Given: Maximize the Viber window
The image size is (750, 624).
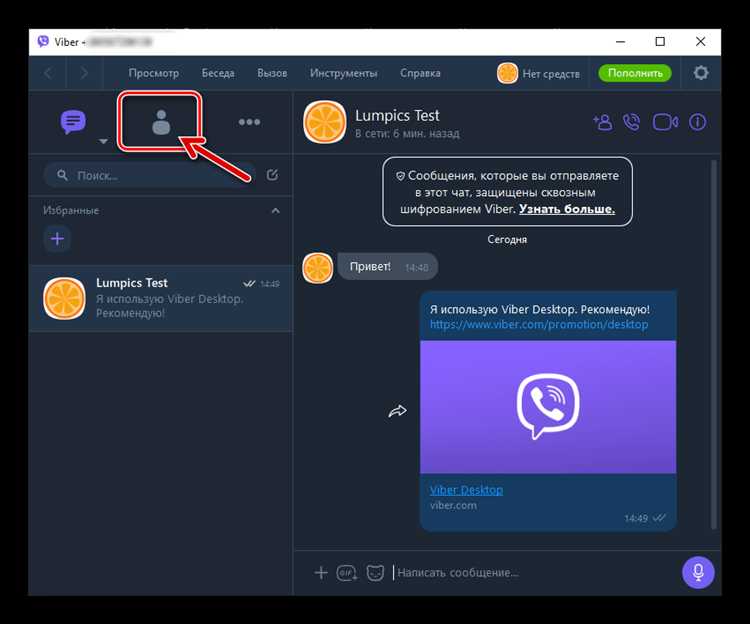Looking at the screenshot, I should coord(660,42).
